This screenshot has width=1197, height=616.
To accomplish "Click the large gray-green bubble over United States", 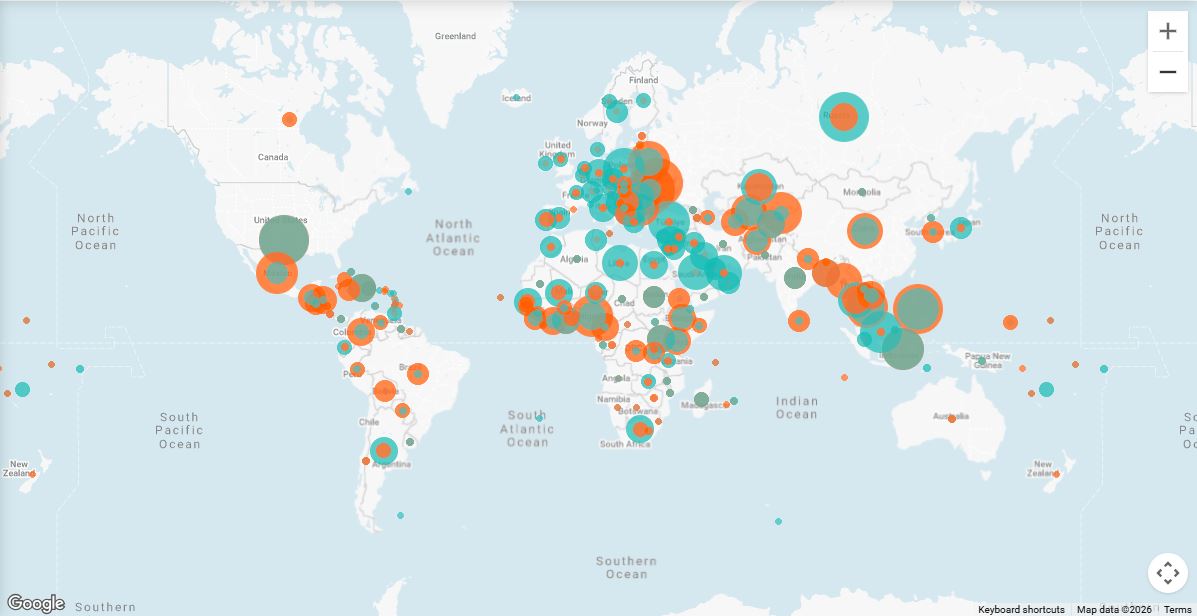I will point(284,240).
